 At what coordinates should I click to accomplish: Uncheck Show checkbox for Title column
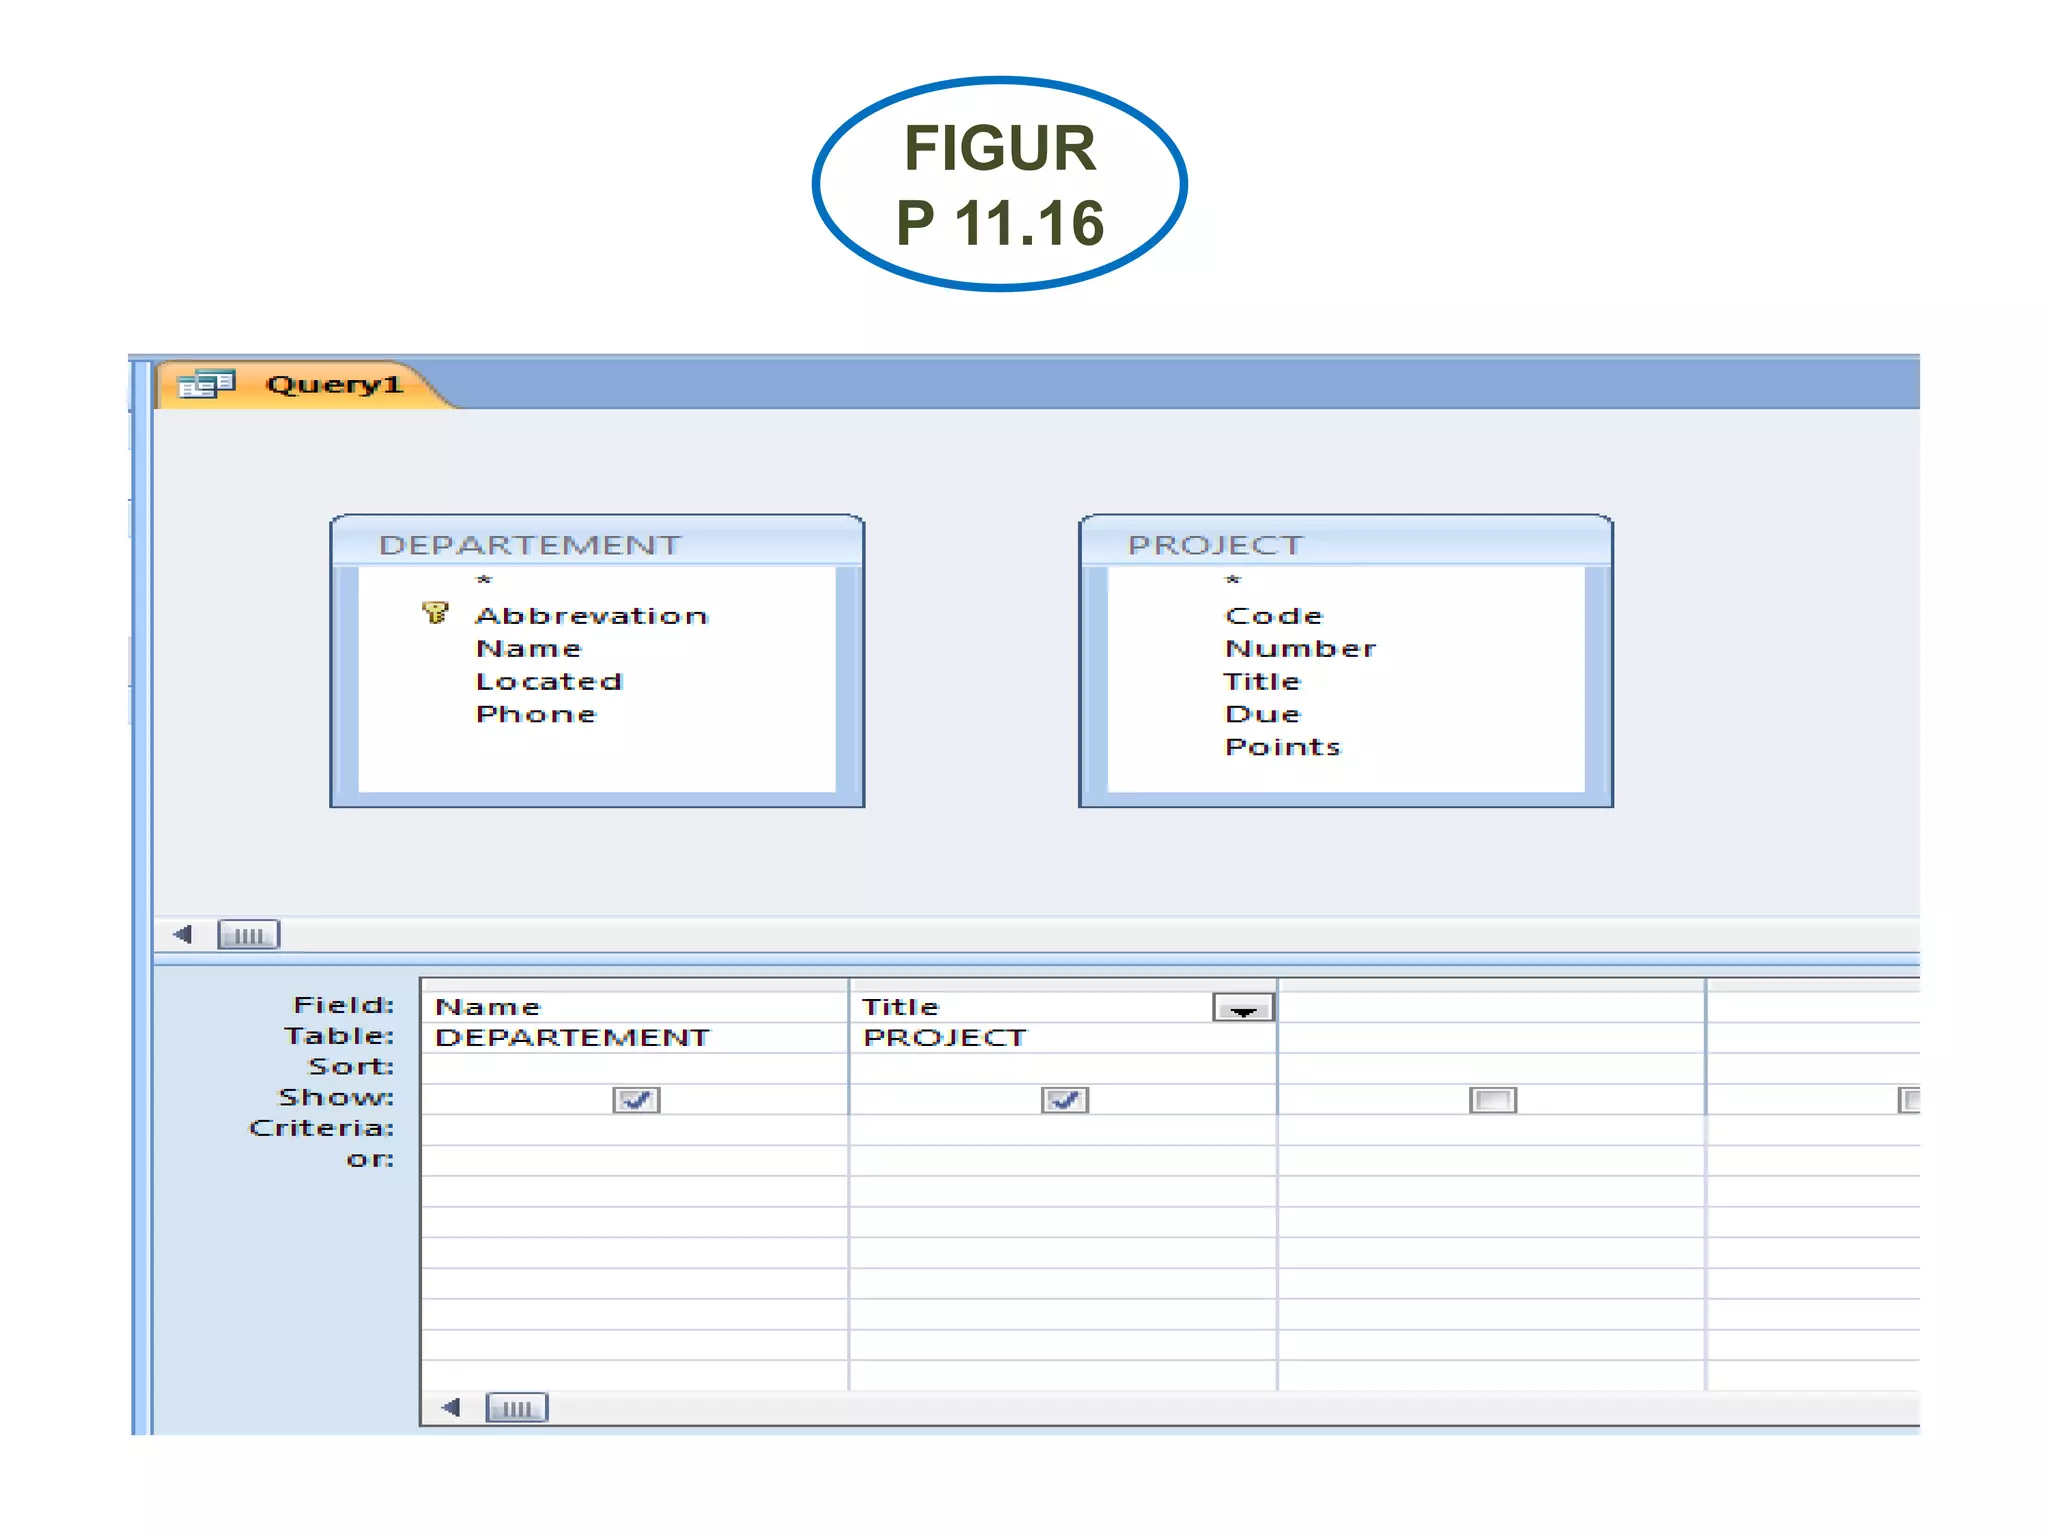click(x=1064, y=1100)
